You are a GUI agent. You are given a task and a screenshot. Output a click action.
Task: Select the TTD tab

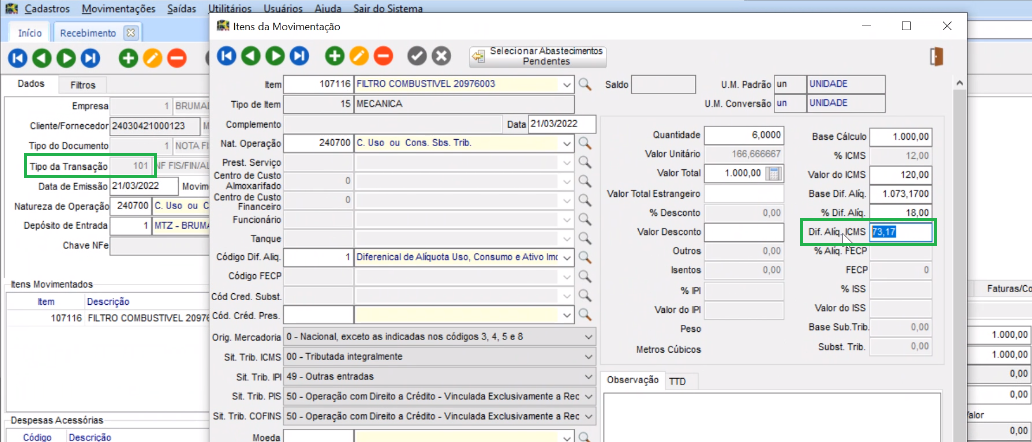tap(677, 381)
